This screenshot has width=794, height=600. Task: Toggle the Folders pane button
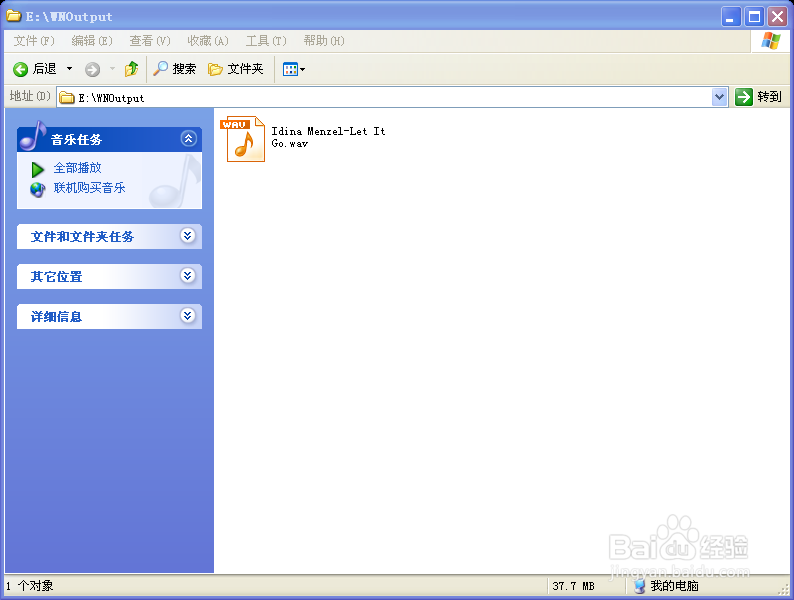point(235,69)
